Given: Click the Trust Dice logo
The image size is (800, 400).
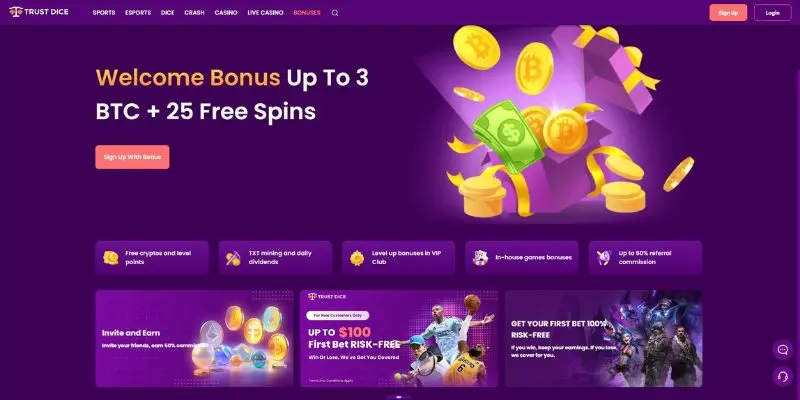Looking at the screenshot, I should pos(39,11).
